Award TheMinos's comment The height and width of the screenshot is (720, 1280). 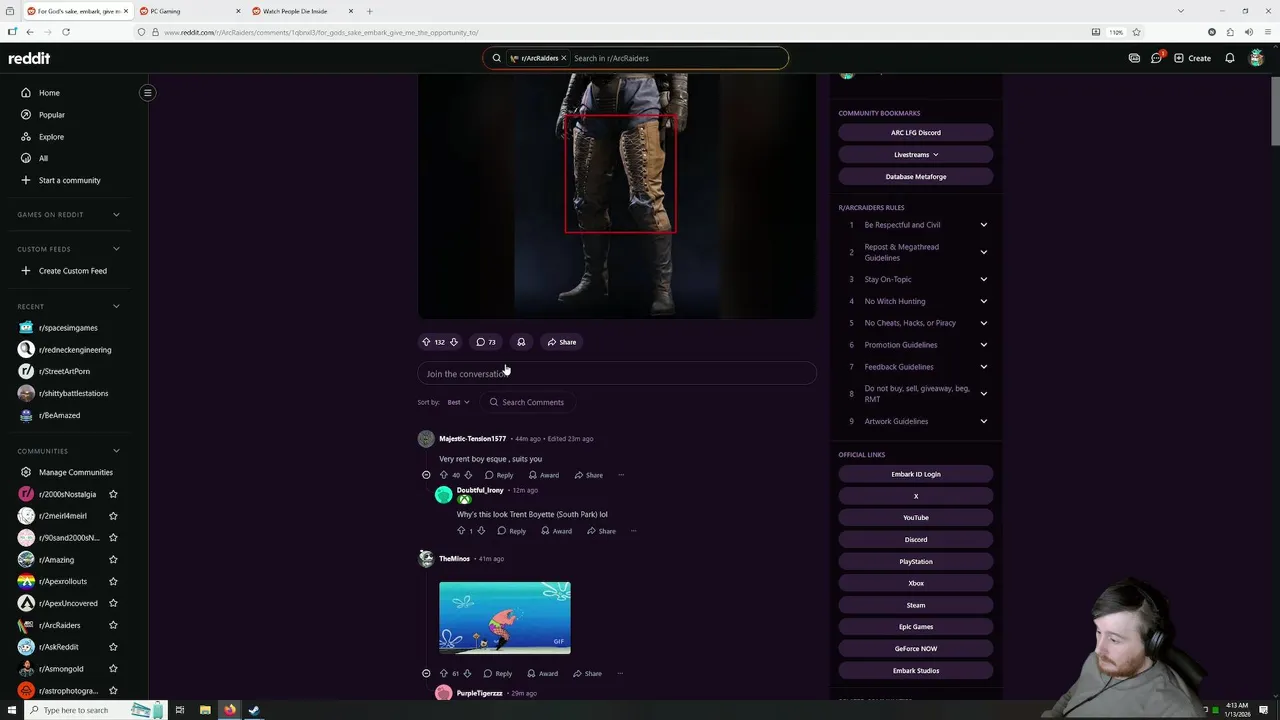[542, 674]
